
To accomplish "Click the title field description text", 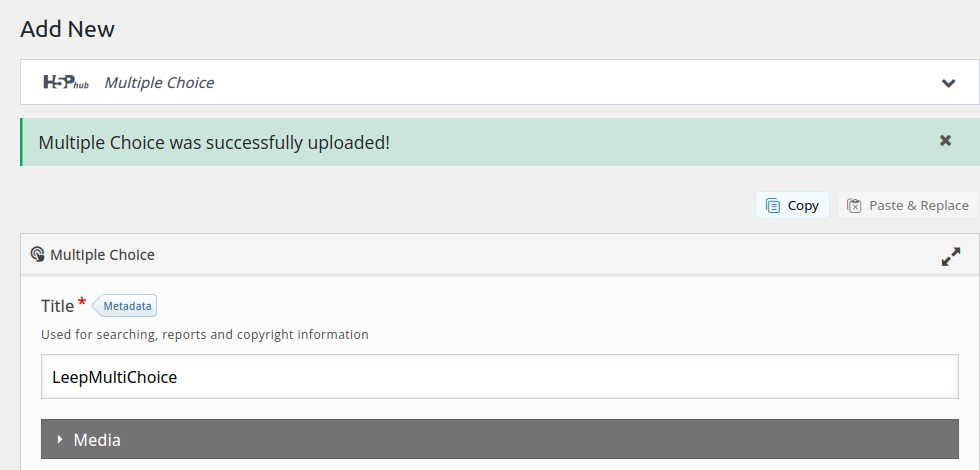I will click(x=204, y=334).
